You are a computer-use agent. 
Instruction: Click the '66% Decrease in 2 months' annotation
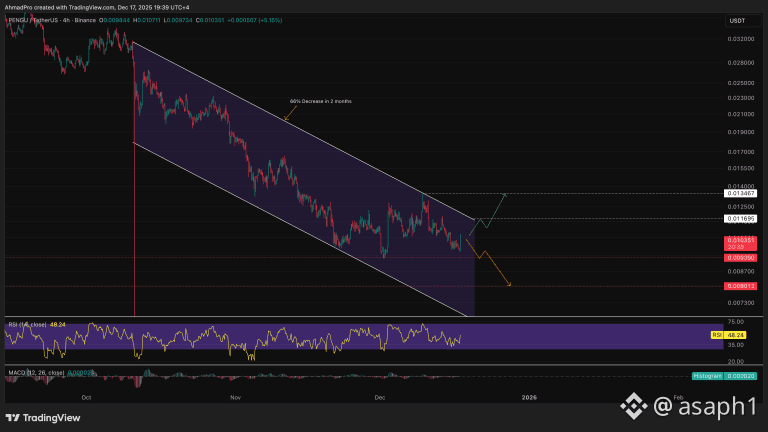pyautogui.click(x=320, y=101)
